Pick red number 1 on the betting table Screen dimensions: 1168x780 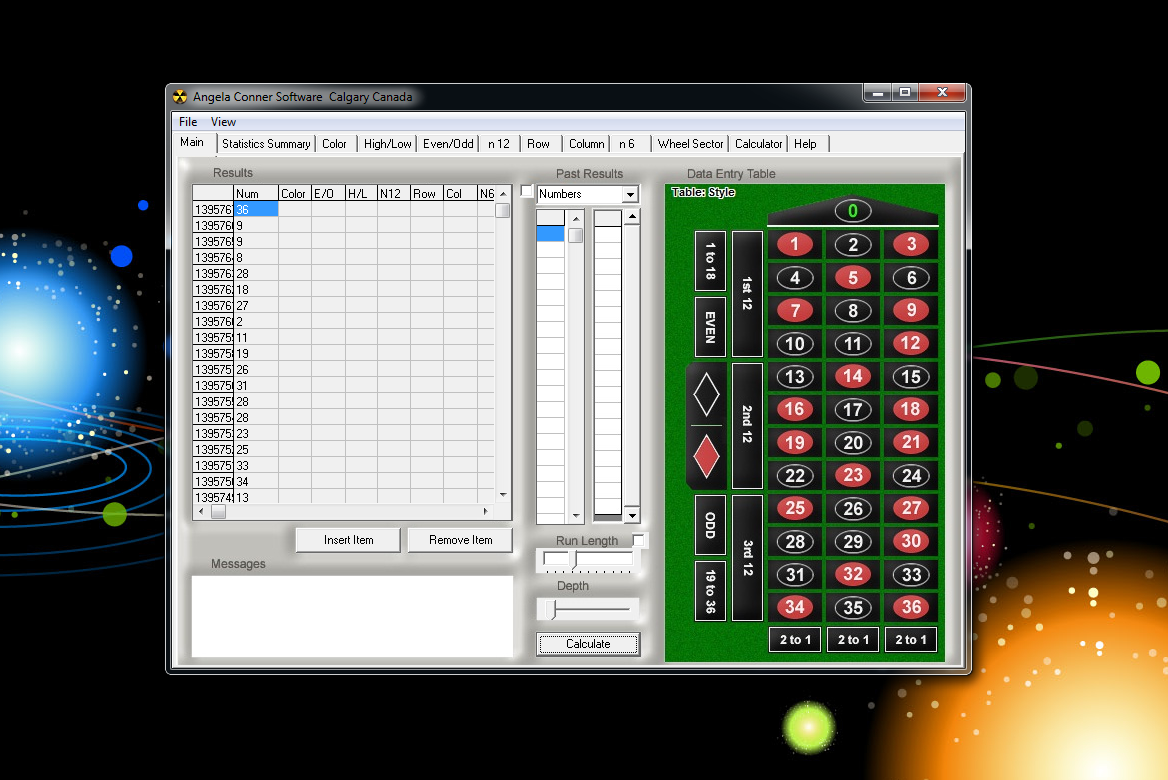pos(794,244)
